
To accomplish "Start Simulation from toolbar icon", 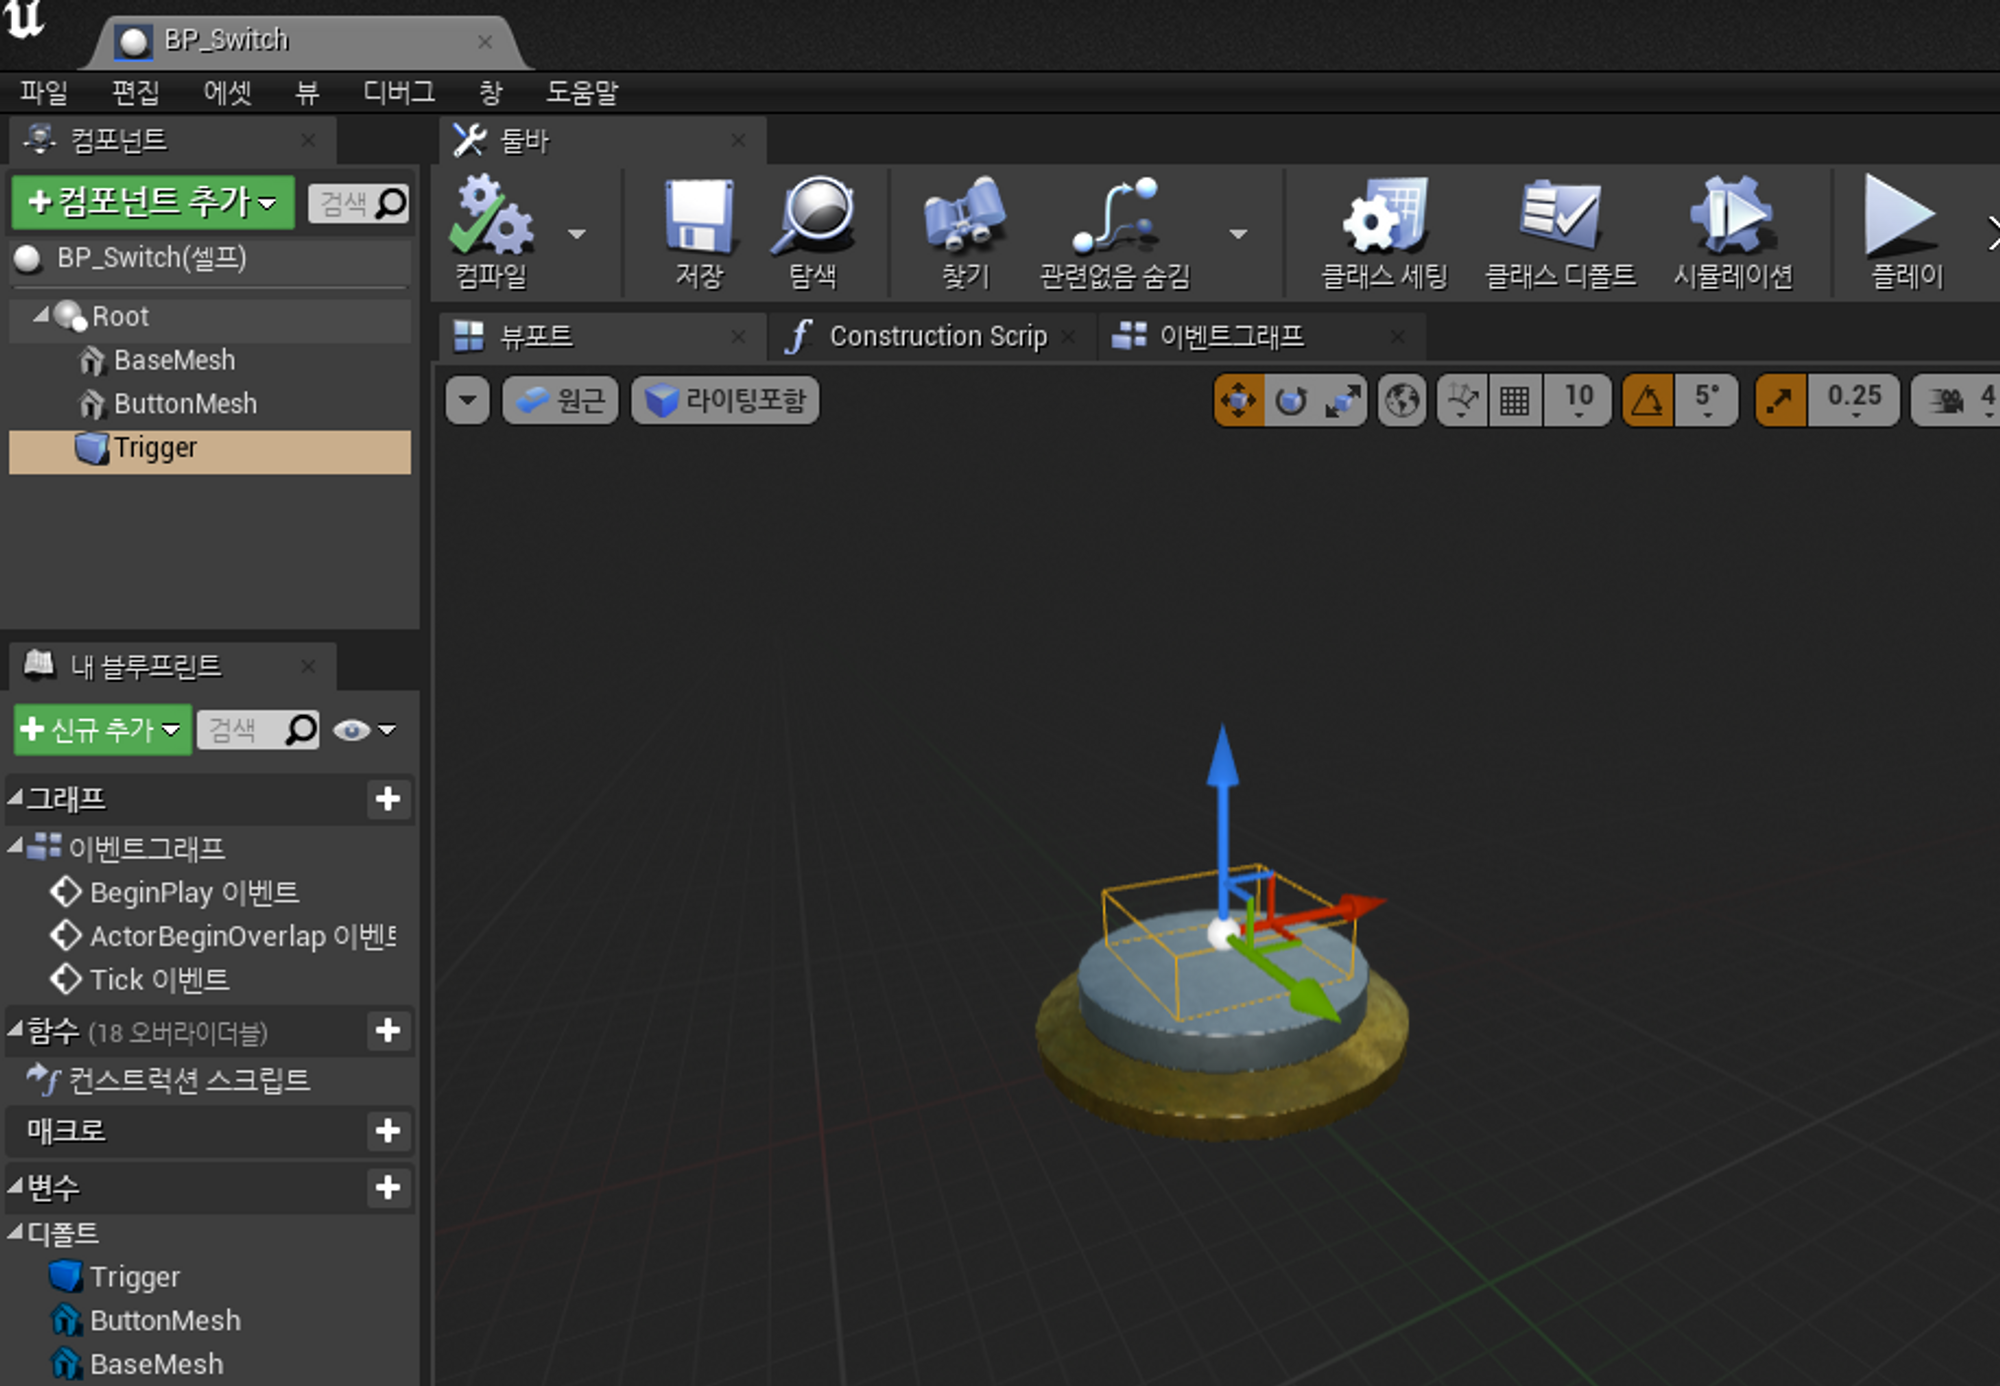I will 1732,216.
